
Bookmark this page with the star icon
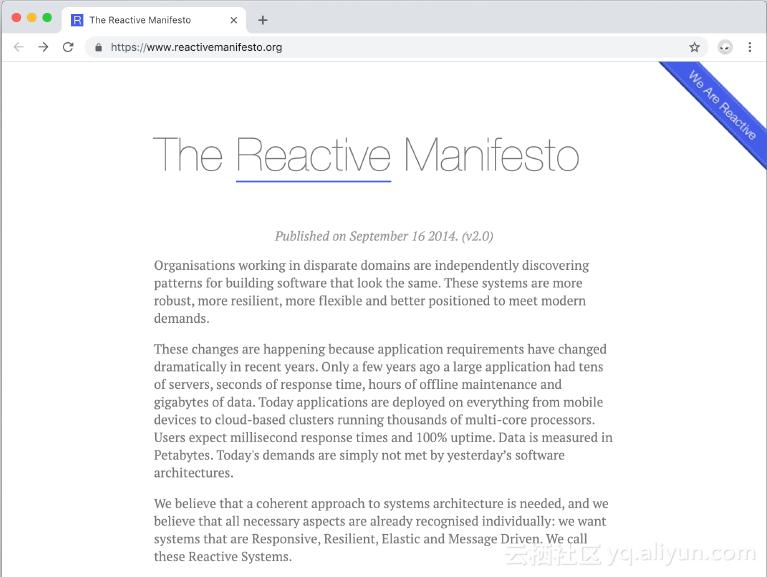point(694,47)
